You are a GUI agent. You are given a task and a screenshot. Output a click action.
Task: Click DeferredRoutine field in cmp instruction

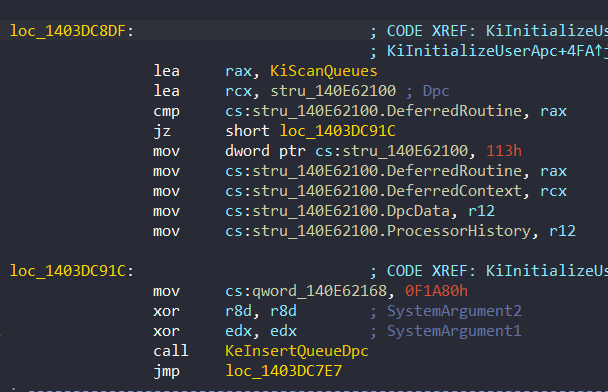click(454, 111)
